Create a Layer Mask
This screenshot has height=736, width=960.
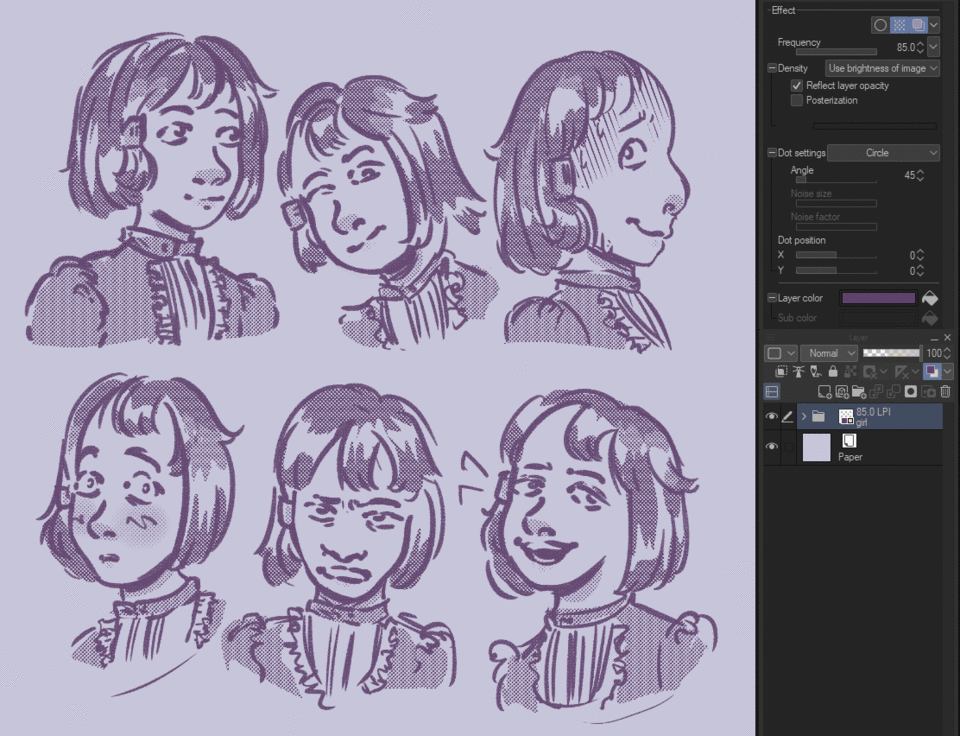point(910,391)
